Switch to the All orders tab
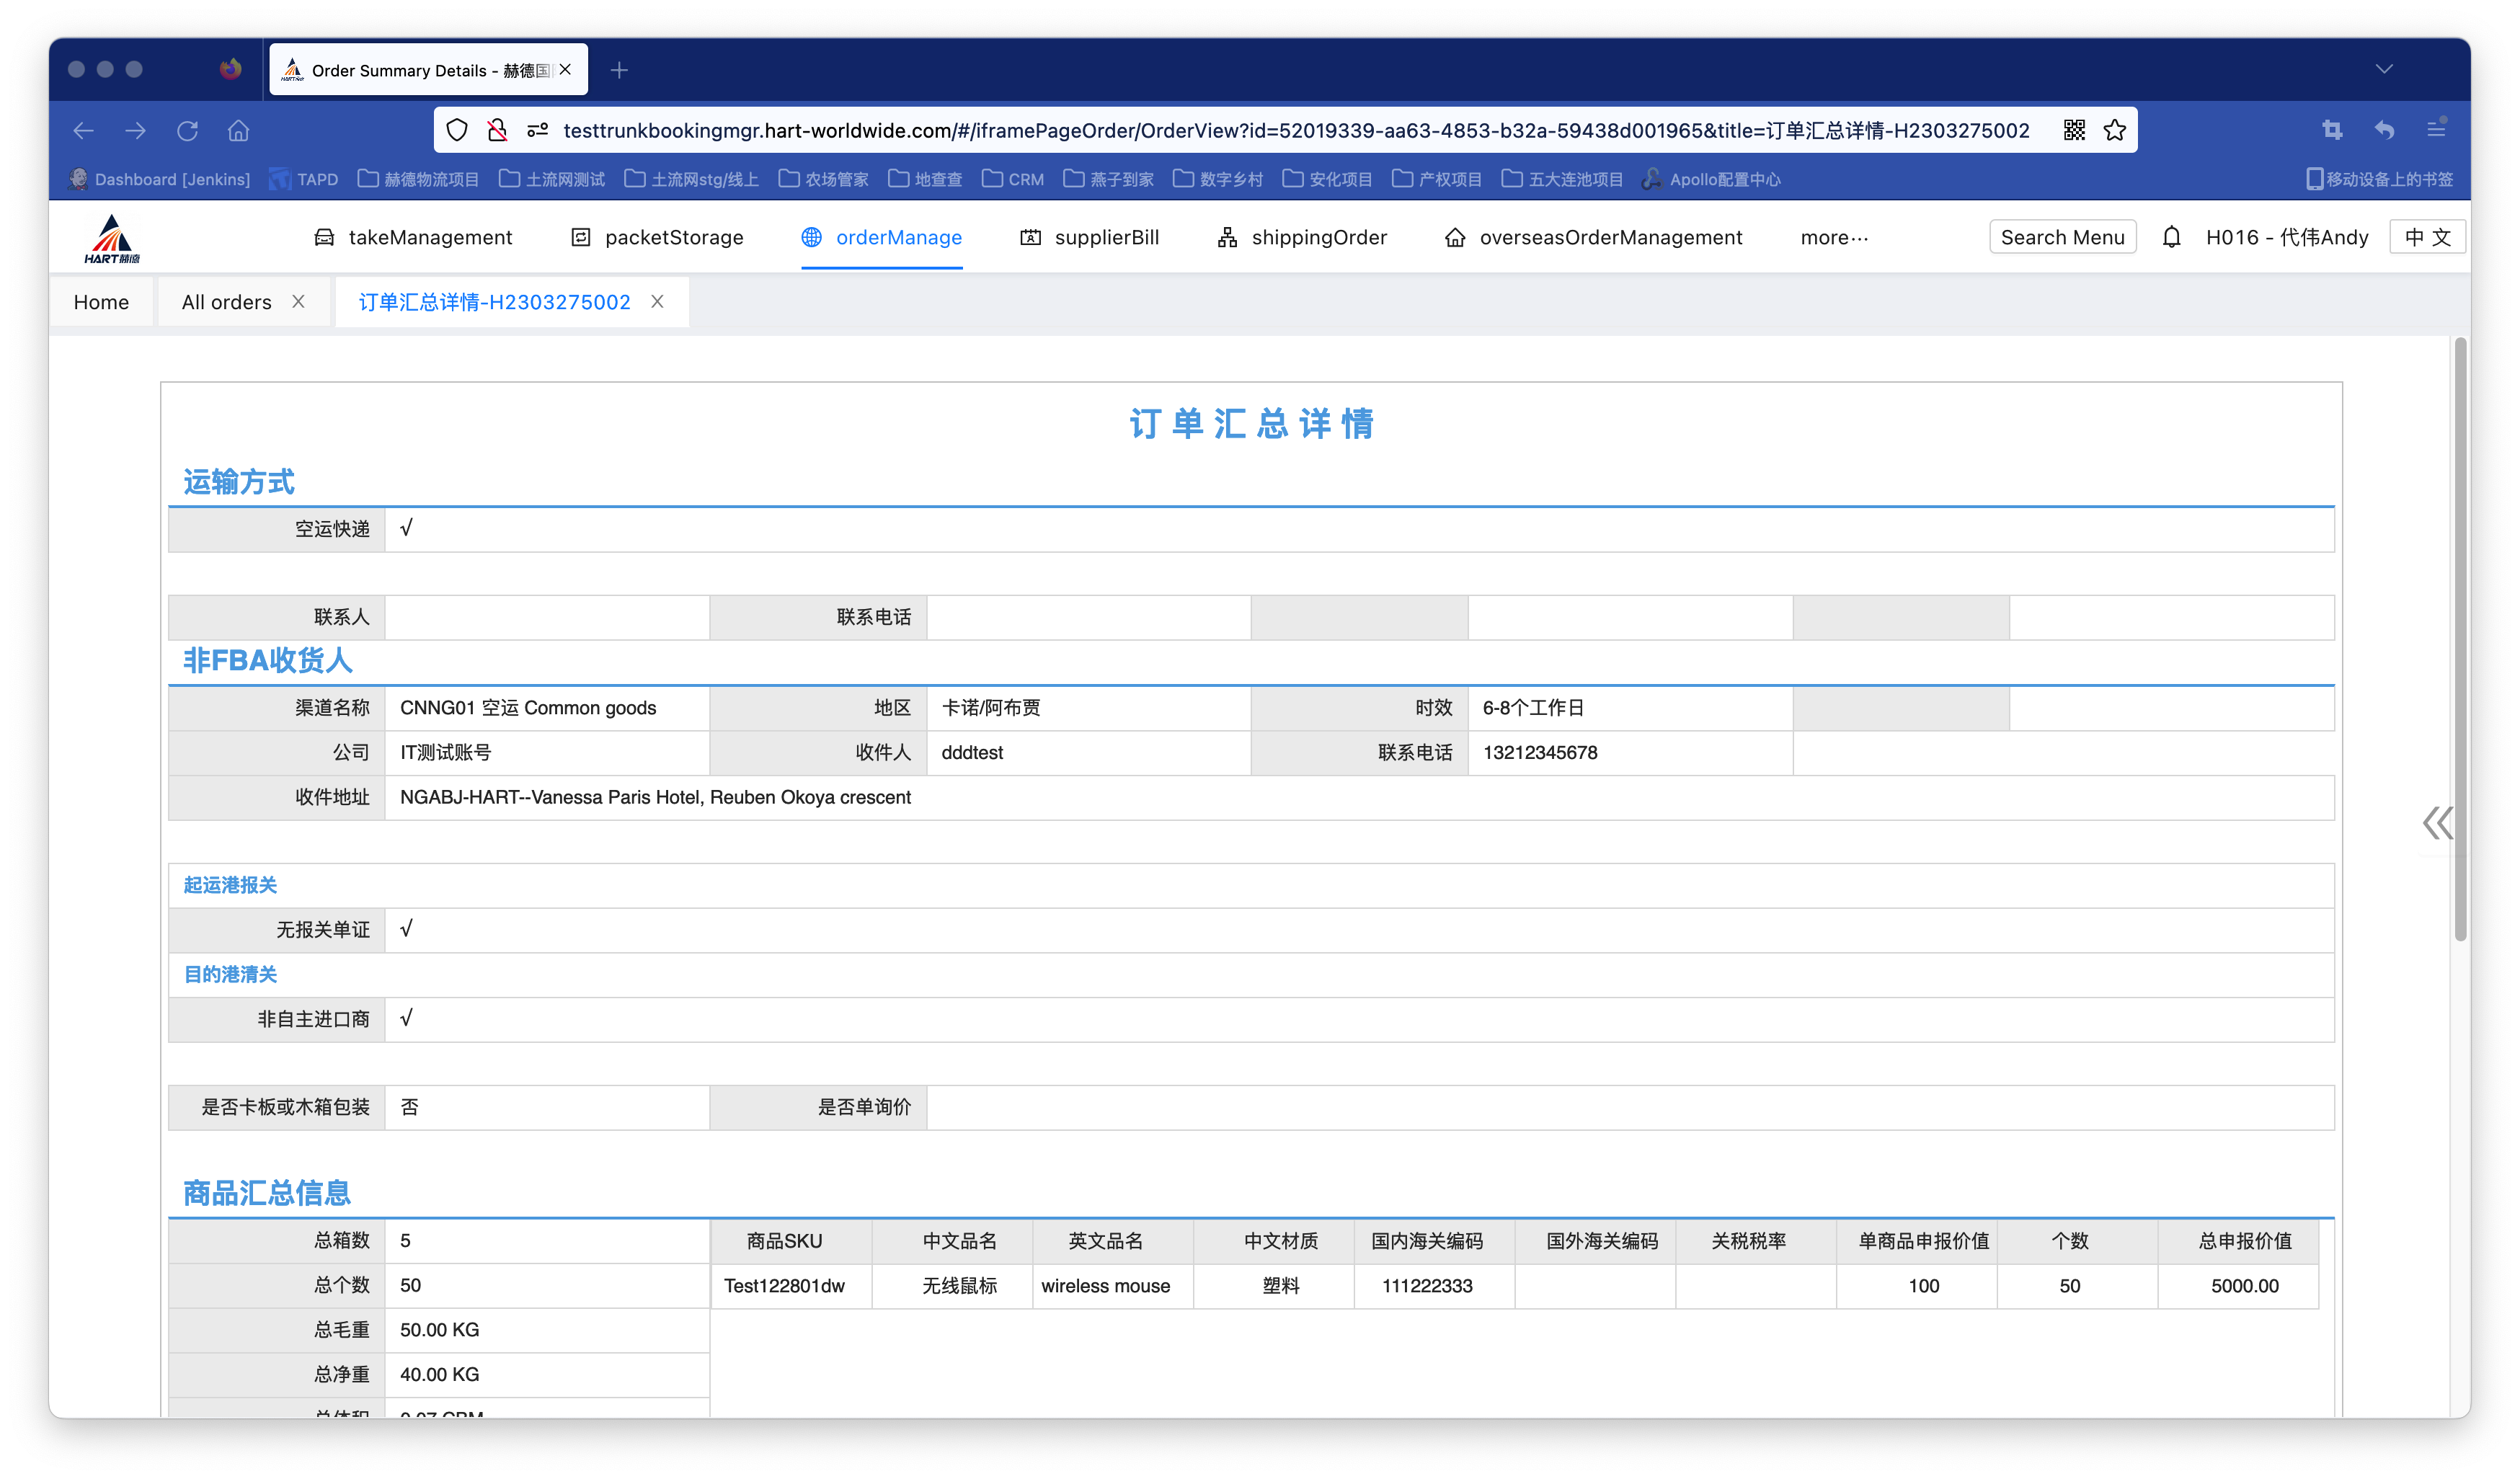This screenshot has height=1479, width=2520. click(x=226, y=302)
